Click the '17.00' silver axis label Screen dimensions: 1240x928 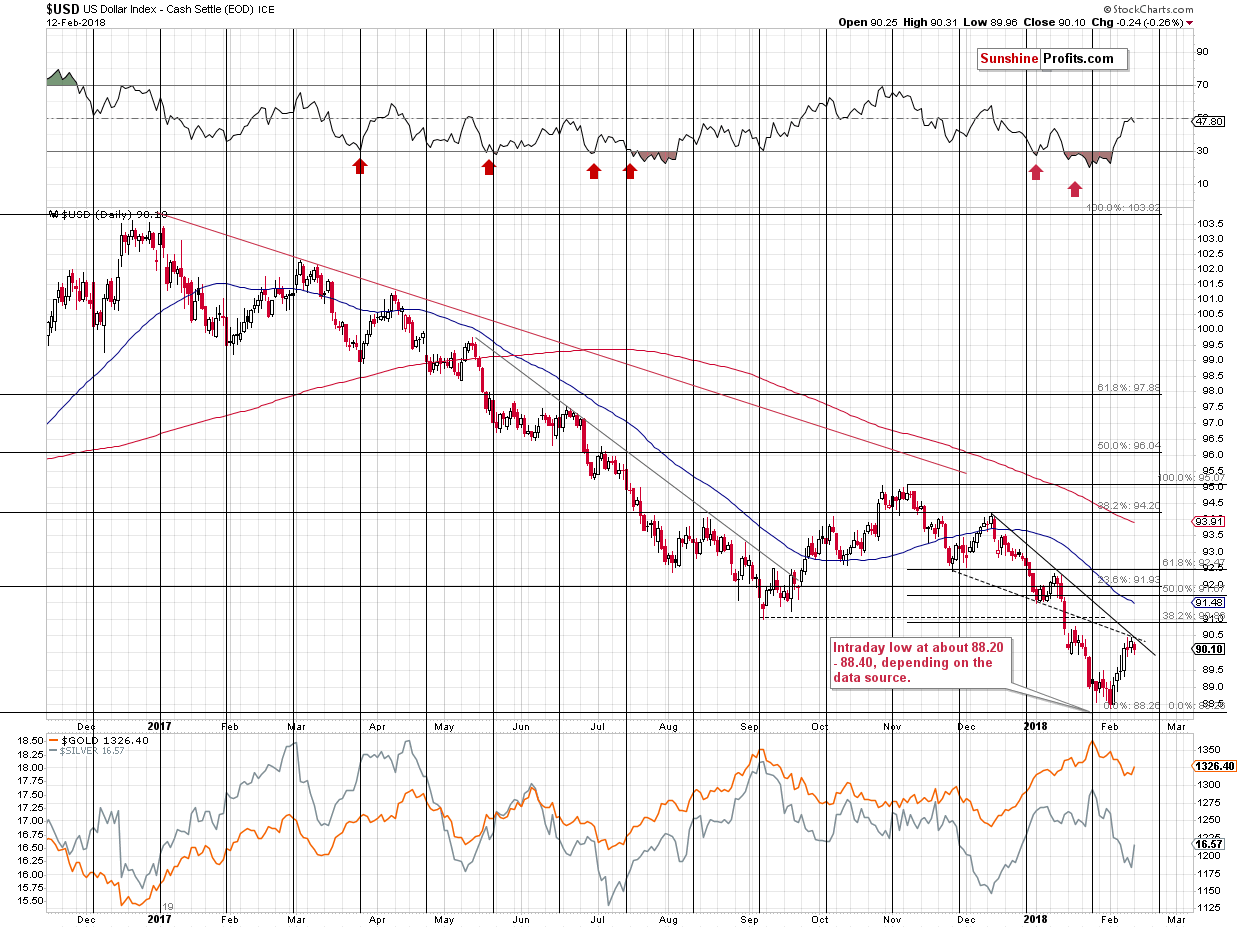[29, 821]
